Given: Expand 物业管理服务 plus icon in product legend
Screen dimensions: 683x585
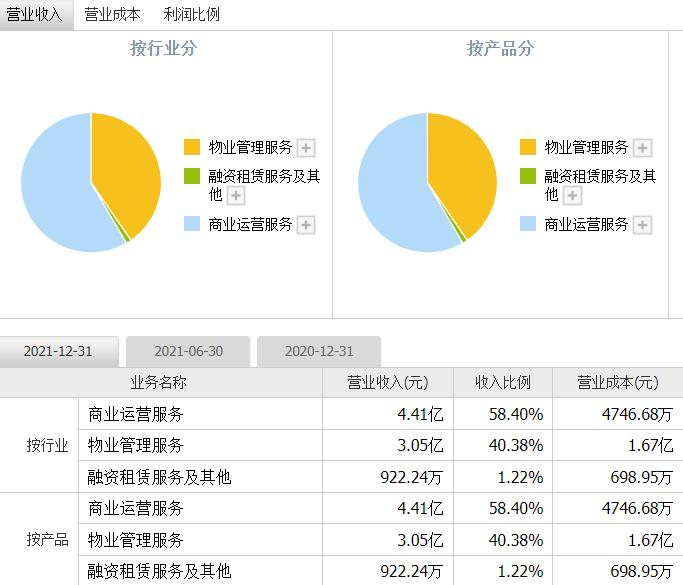Looking at the screenshot, I should click(x=642, y=148).
